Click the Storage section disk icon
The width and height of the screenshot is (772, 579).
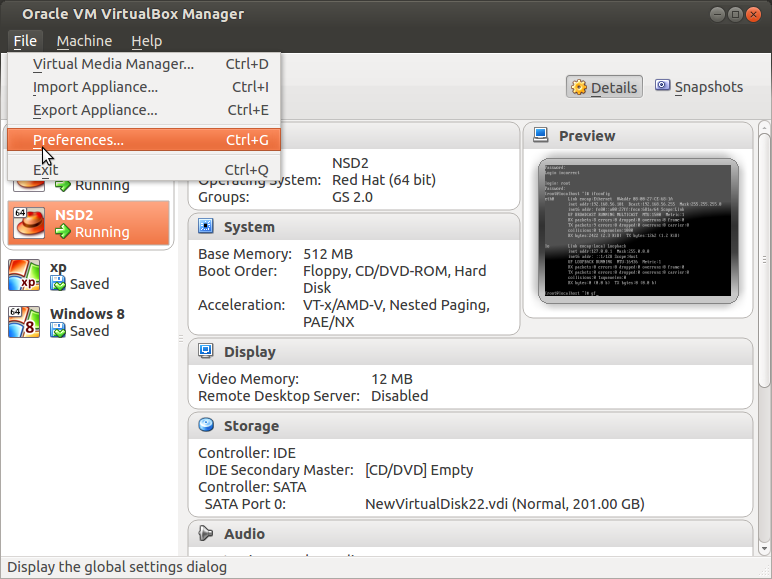click(206, 424)
